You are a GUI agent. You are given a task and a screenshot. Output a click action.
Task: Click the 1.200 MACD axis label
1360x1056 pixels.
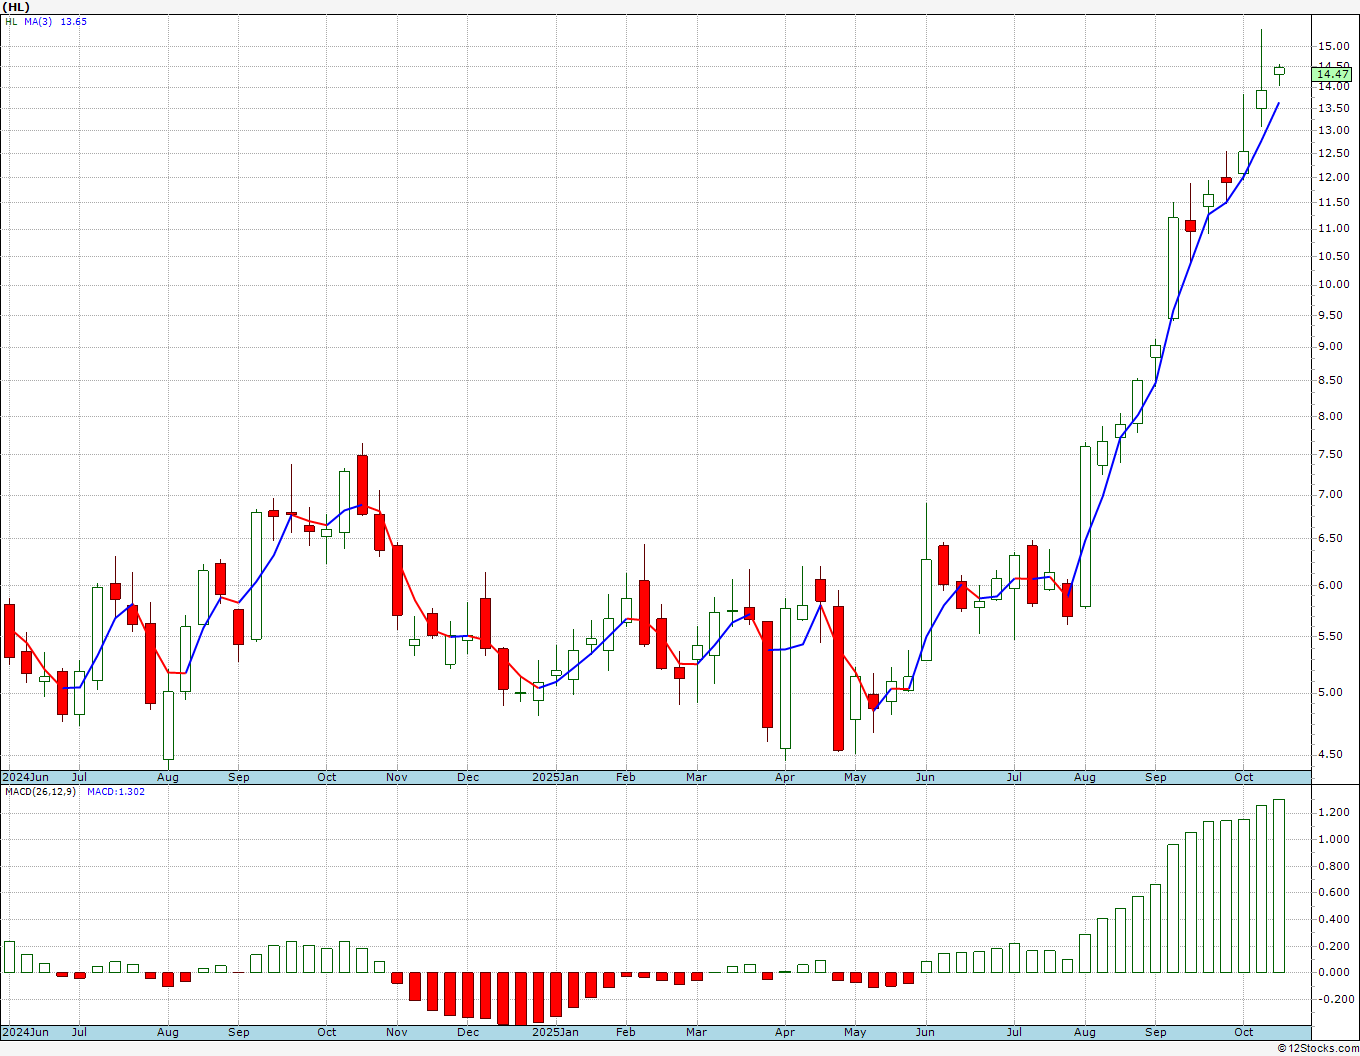(x=1332, y=813)
